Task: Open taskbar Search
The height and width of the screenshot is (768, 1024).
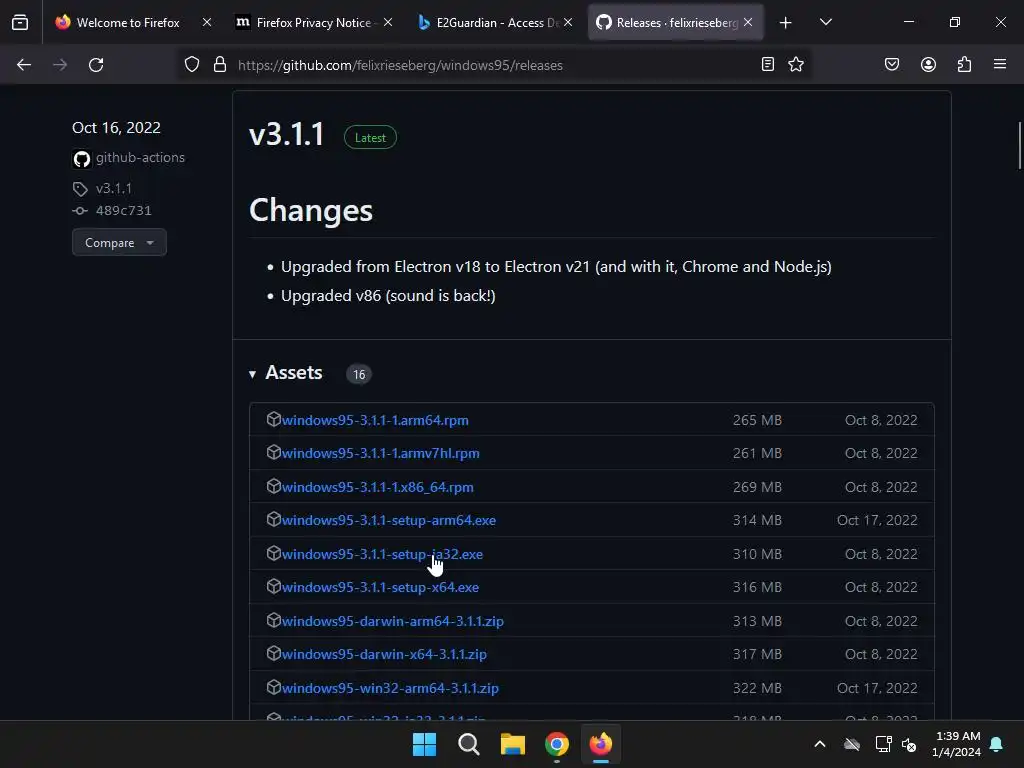Action: click(x=468, y=744)
